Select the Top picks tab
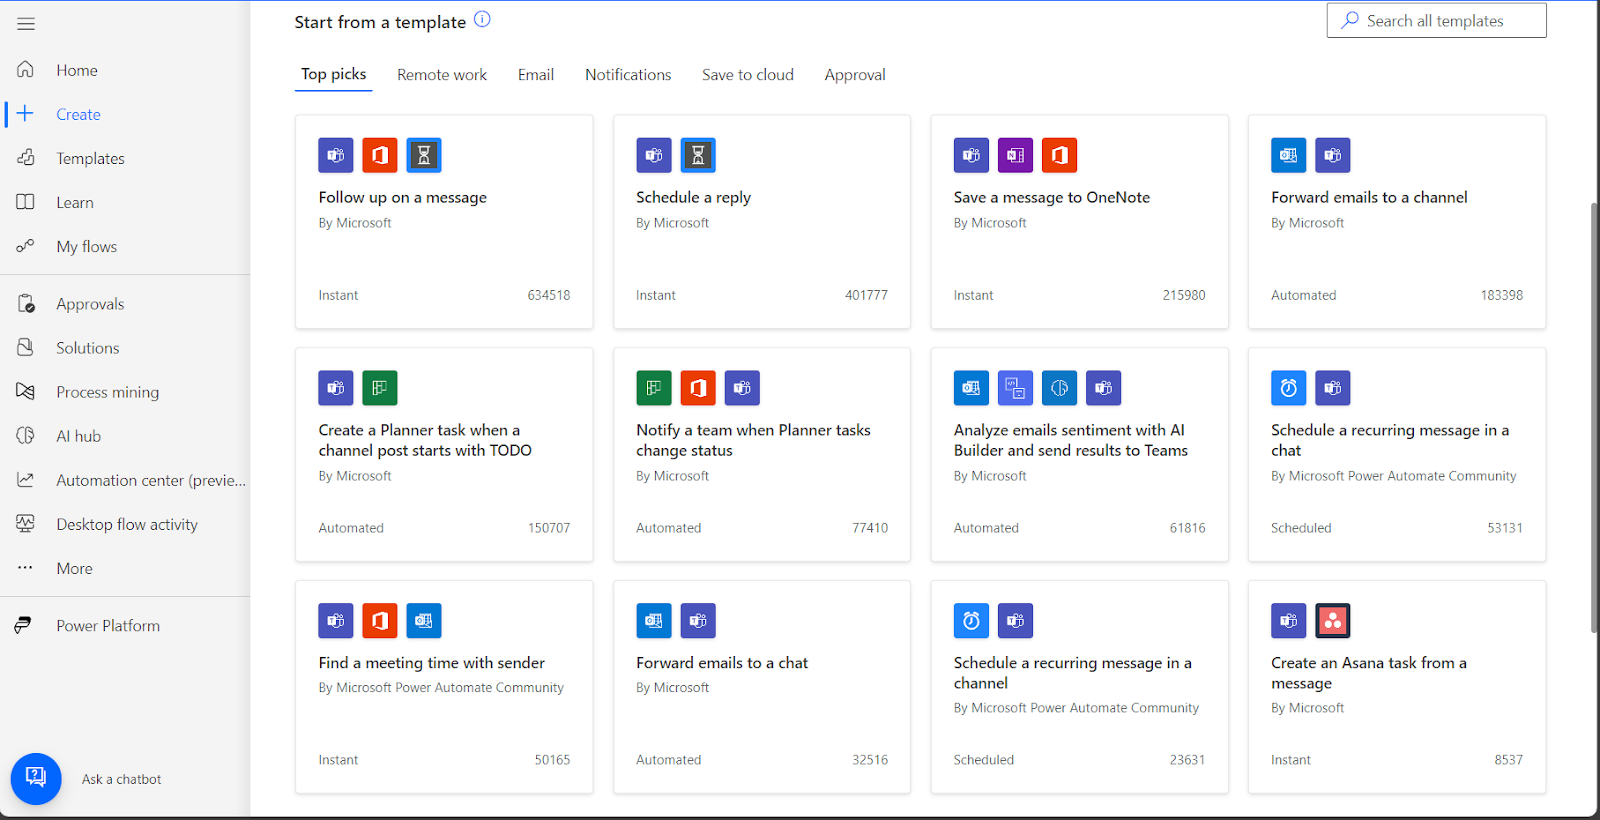The height and width of the screenshot is (820, 1600). (334, 75)
